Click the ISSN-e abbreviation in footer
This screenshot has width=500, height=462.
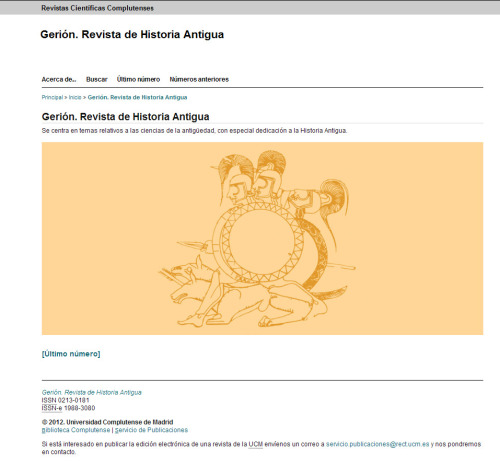pyautogui.click(x=52, y=408)
